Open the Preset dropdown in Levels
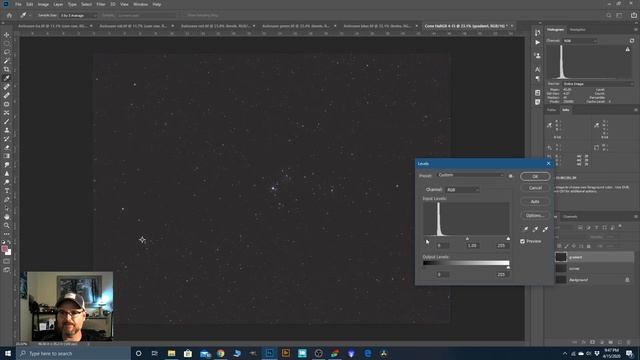640x360 pixels. click(471, 175)
